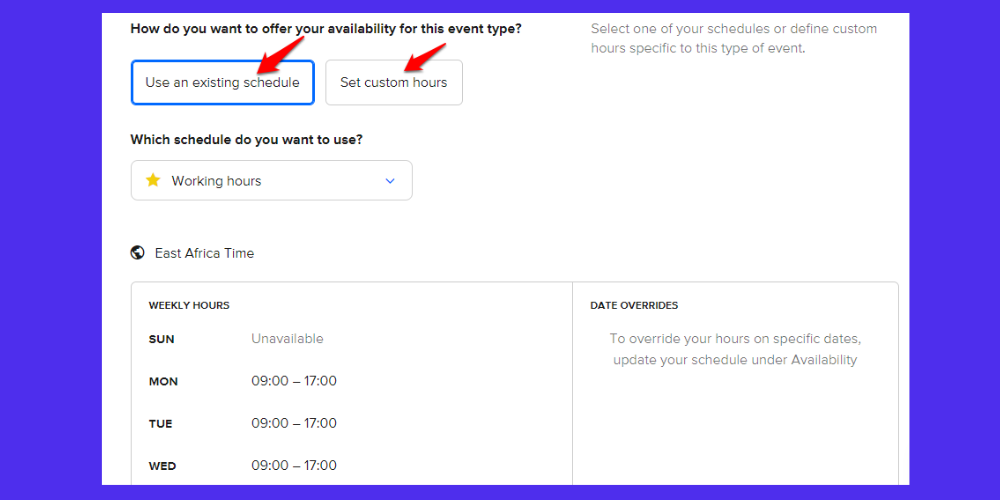This screenshot has height=500, width=1000.
Task: Click the DATE OVERRIDES heading
Action: (634, 305)
